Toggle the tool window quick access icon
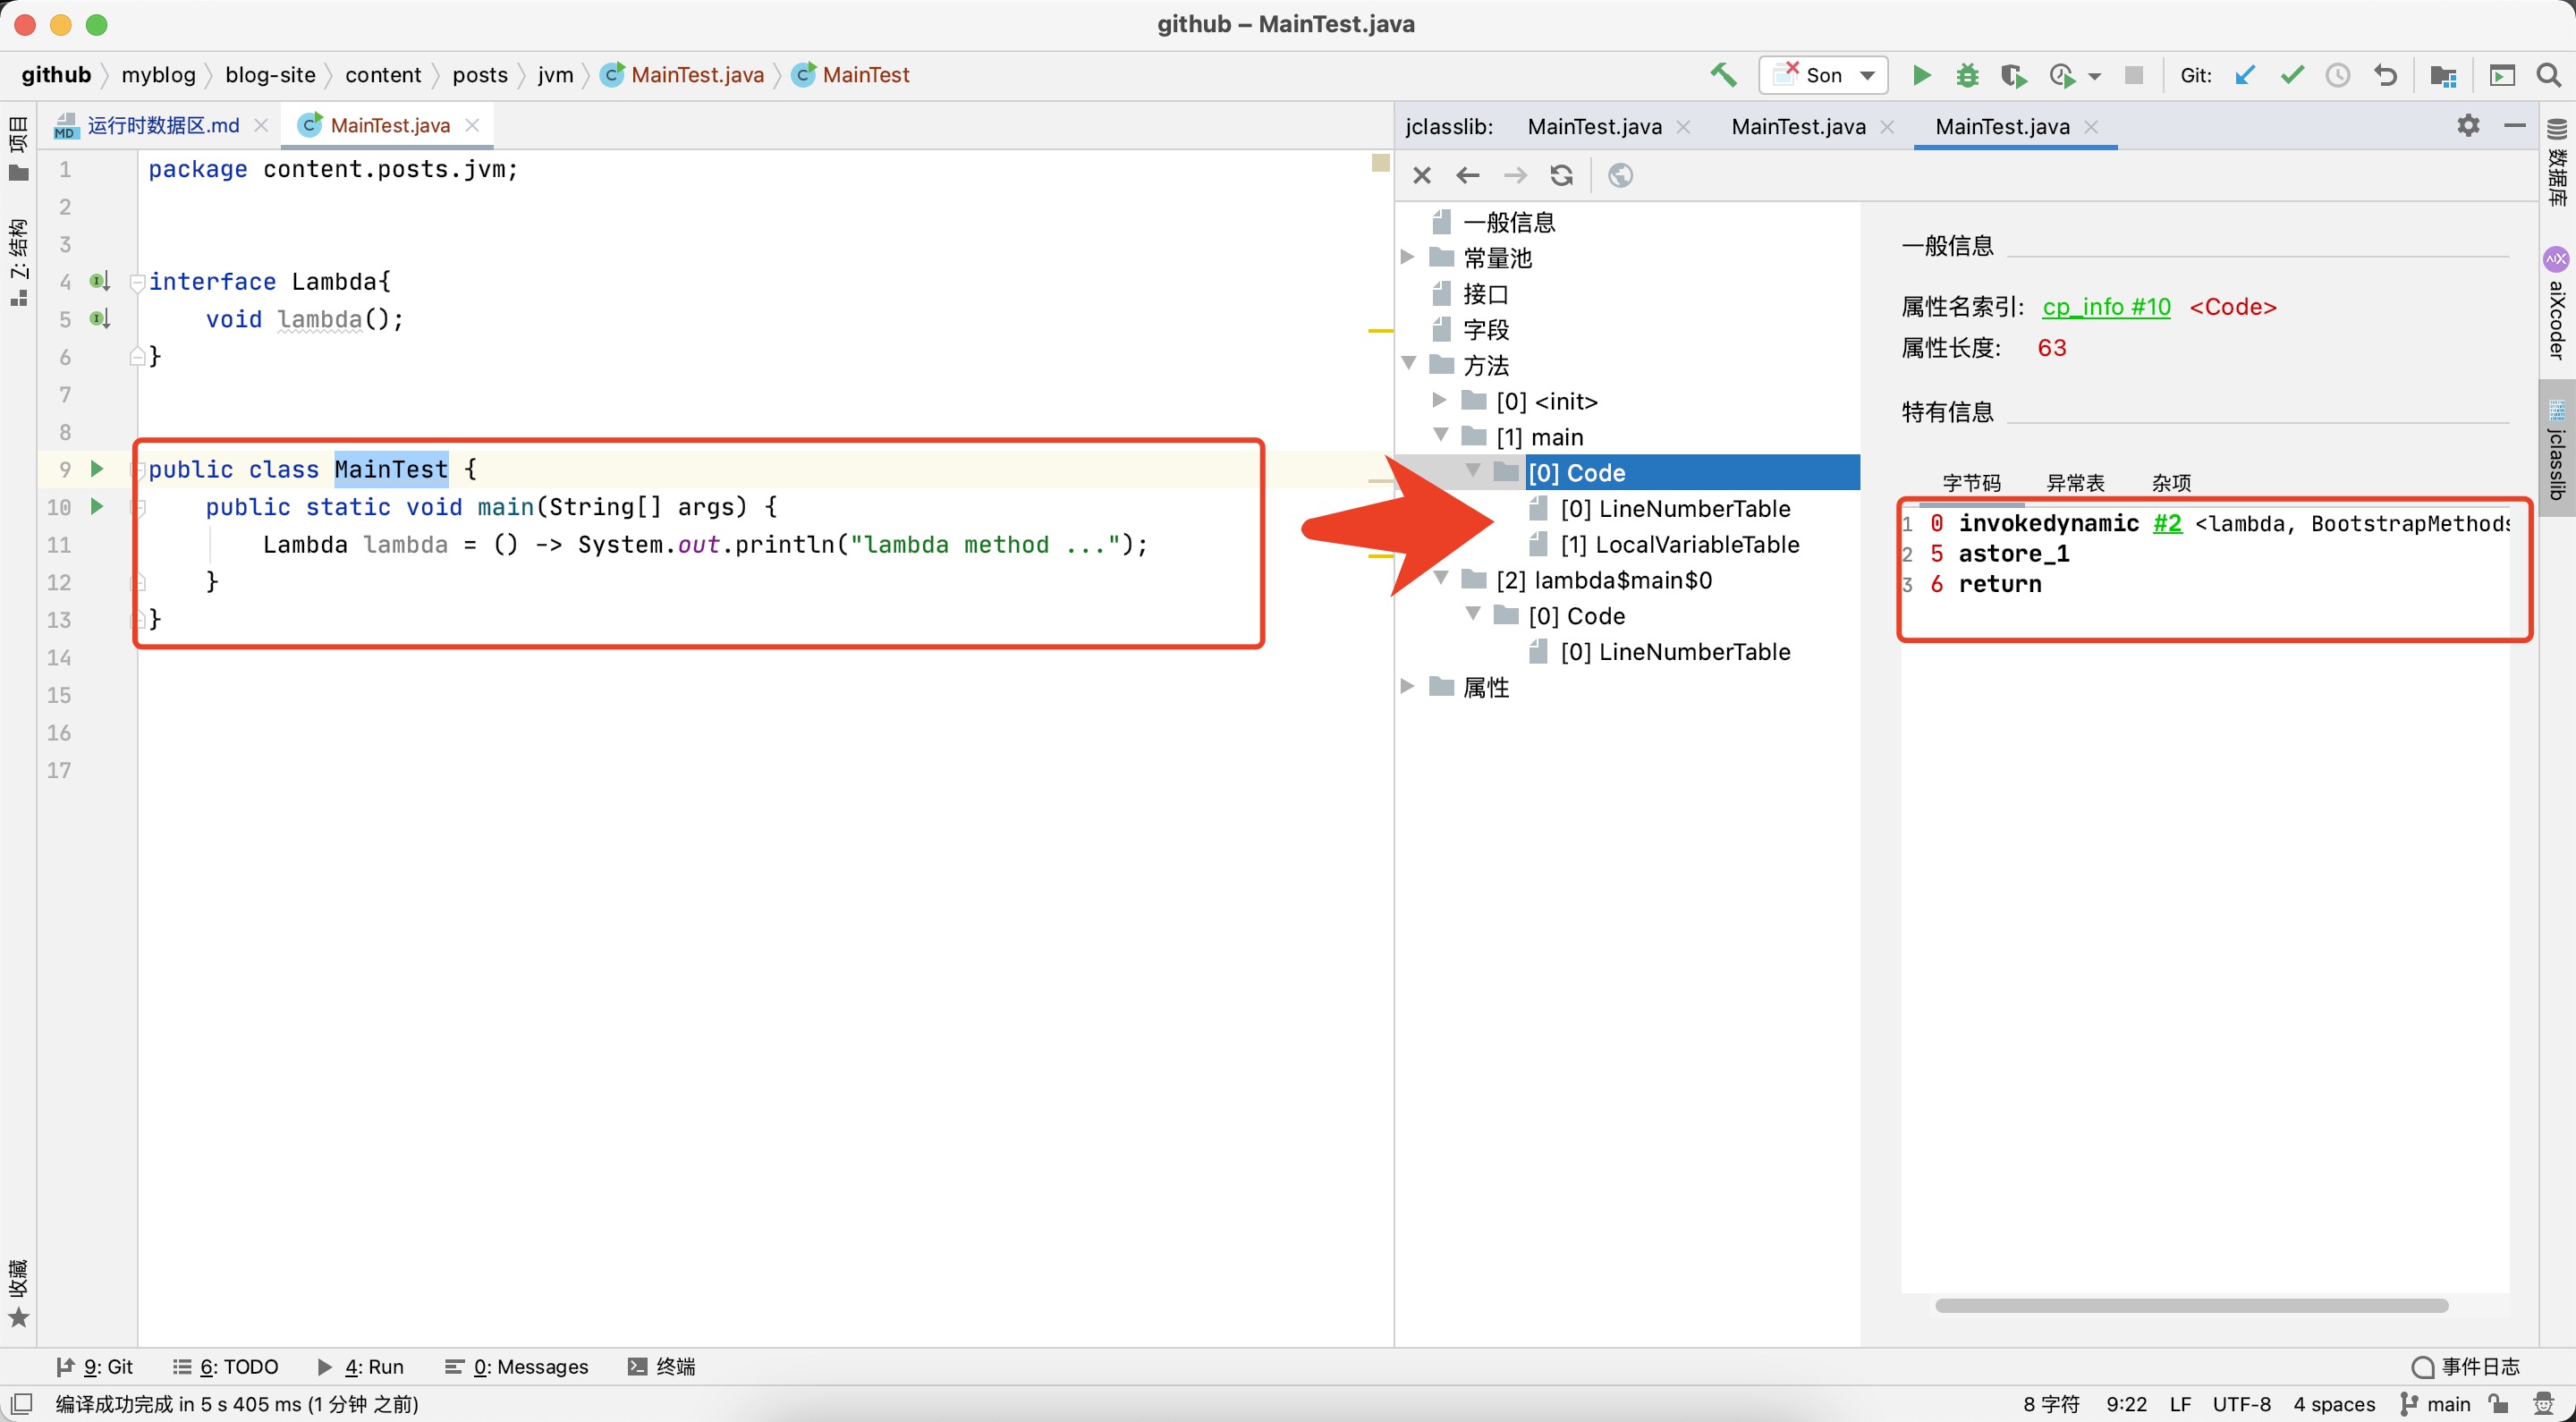 point(21,1403)
